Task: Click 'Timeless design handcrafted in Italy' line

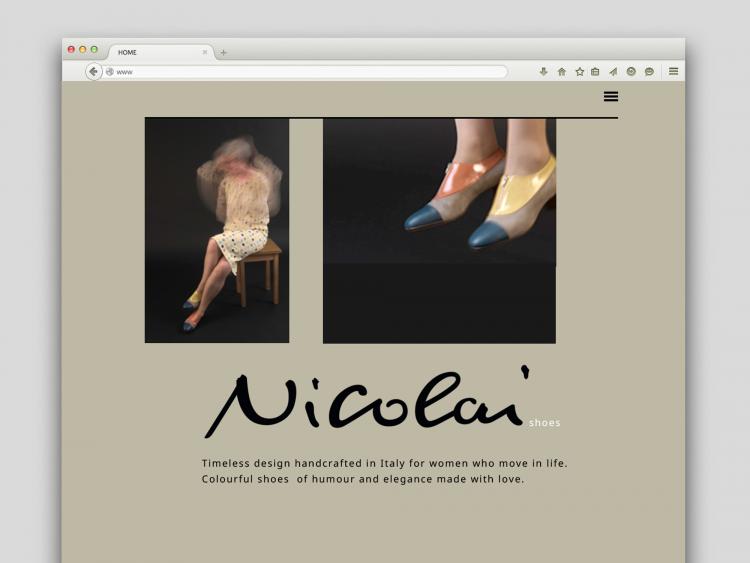Action: point(384,463)
